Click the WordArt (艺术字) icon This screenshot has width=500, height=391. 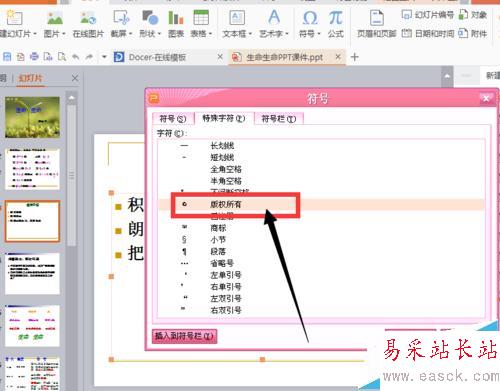[x=274, y=17]
